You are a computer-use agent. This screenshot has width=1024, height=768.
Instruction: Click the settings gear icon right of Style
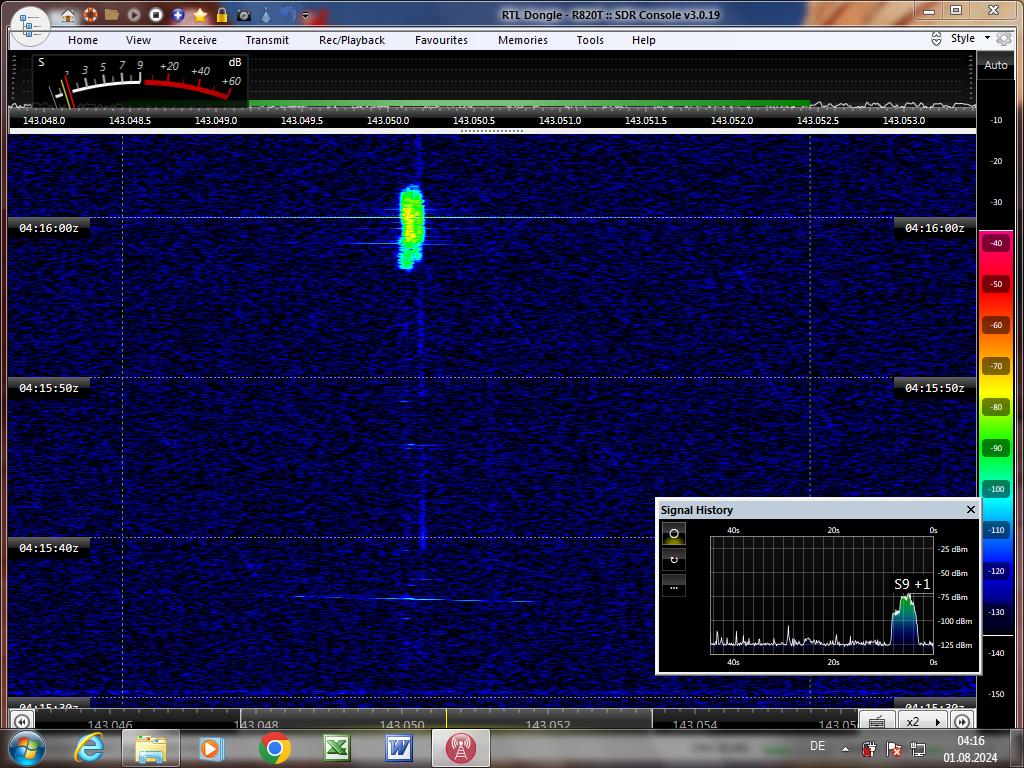[1004, 39]
